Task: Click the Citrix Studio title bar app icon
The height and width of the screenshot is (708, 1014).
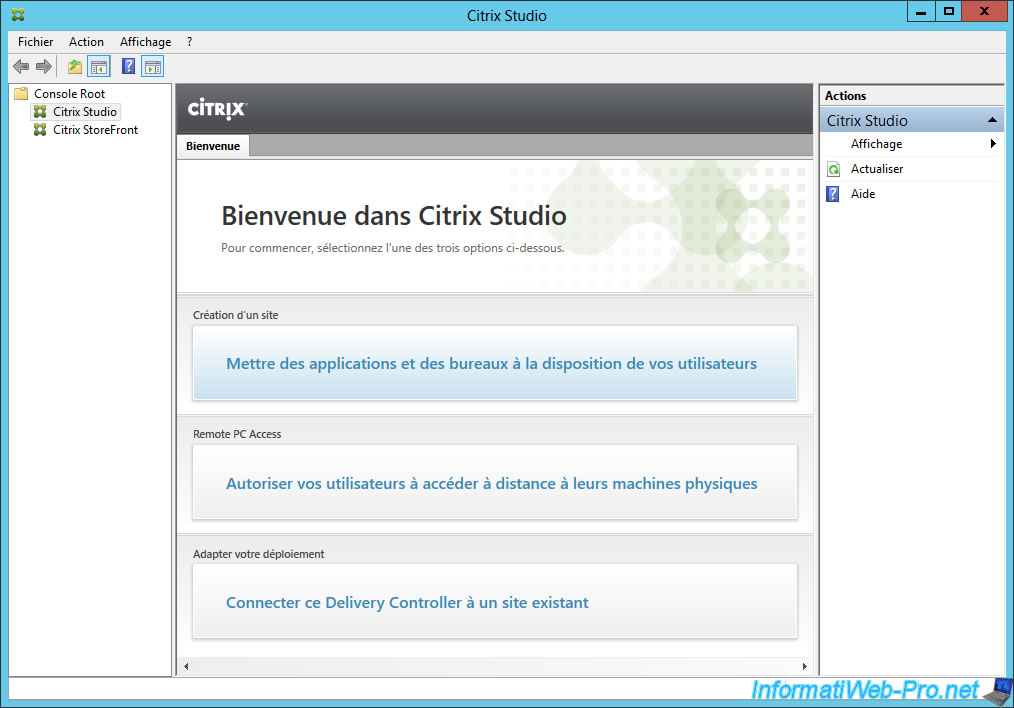Action: point(18,15)
